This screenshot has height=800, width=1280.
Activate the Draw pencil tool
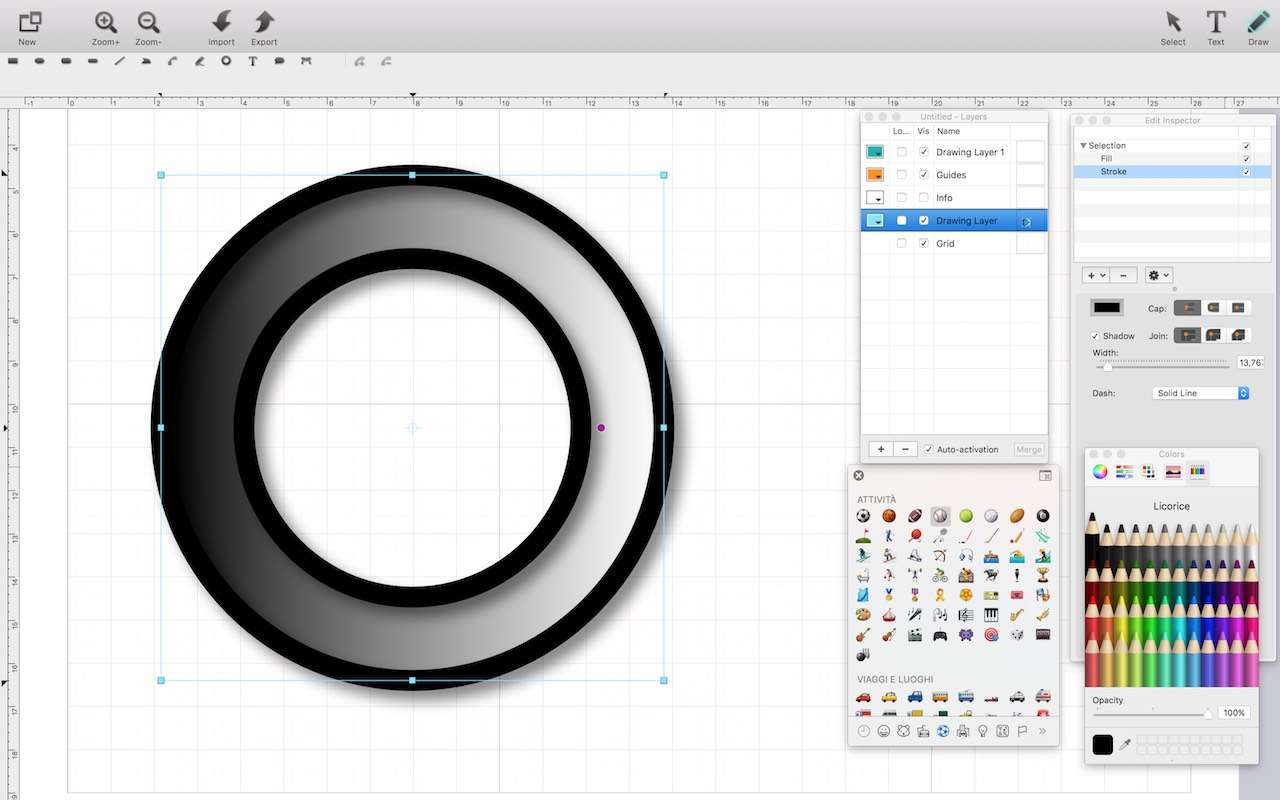[x=1258, y=22]
